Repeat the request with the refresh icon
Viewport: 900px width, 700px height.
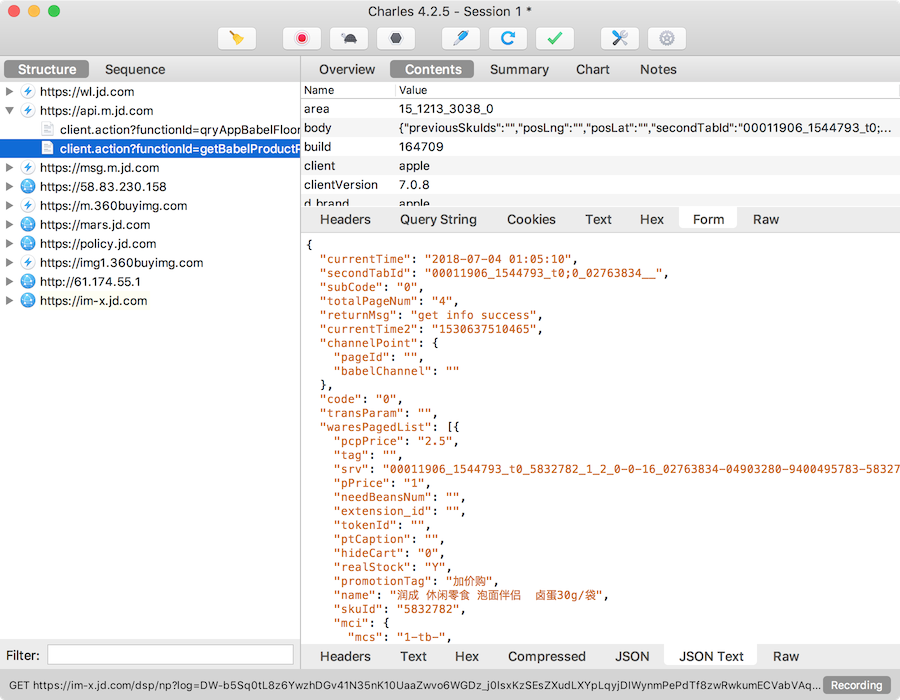(507, 38)
